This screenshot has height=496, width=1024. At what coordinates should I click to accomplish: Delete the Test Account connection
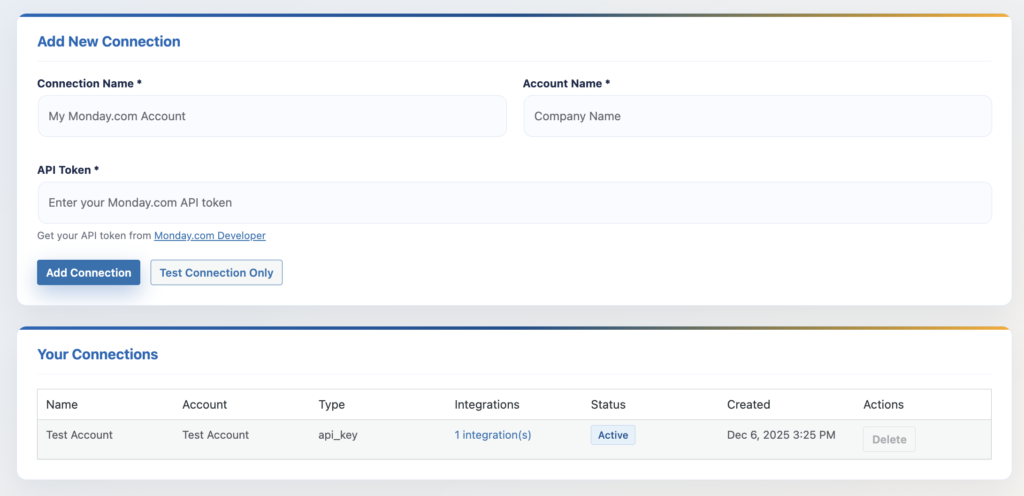[889, 439]
